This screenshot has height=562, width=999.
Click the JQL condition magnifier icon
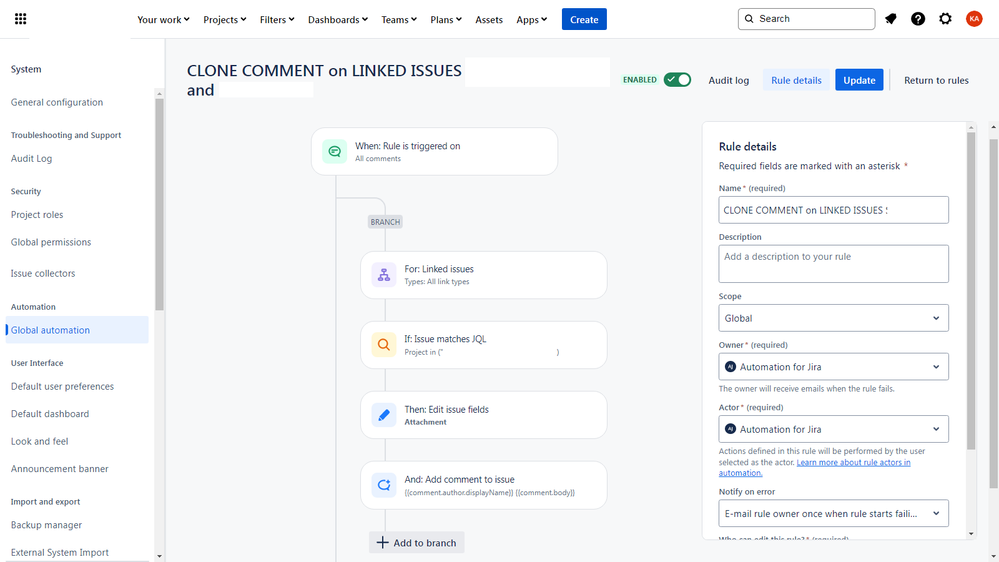(x=384, y=345)
